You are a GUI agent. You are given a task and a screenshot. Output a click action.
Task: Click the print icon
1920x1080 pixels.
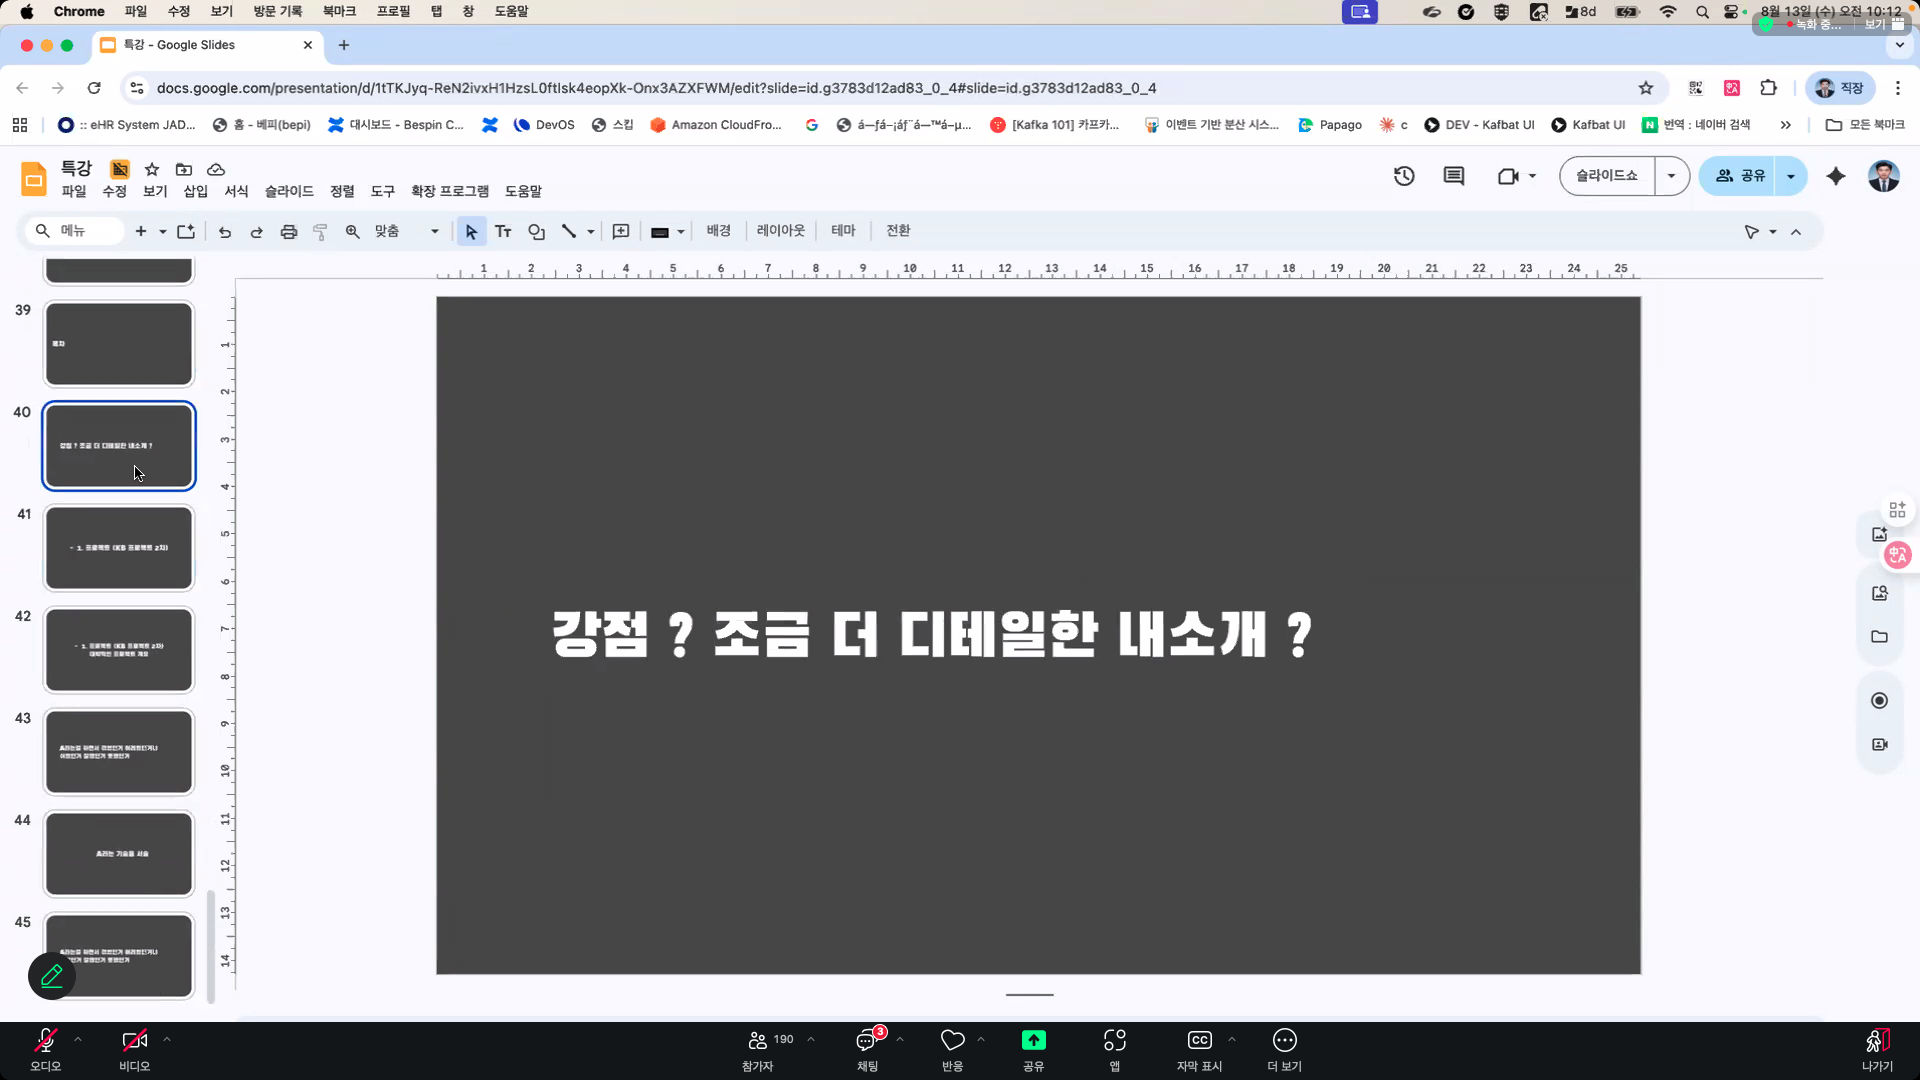coord(289,232)
